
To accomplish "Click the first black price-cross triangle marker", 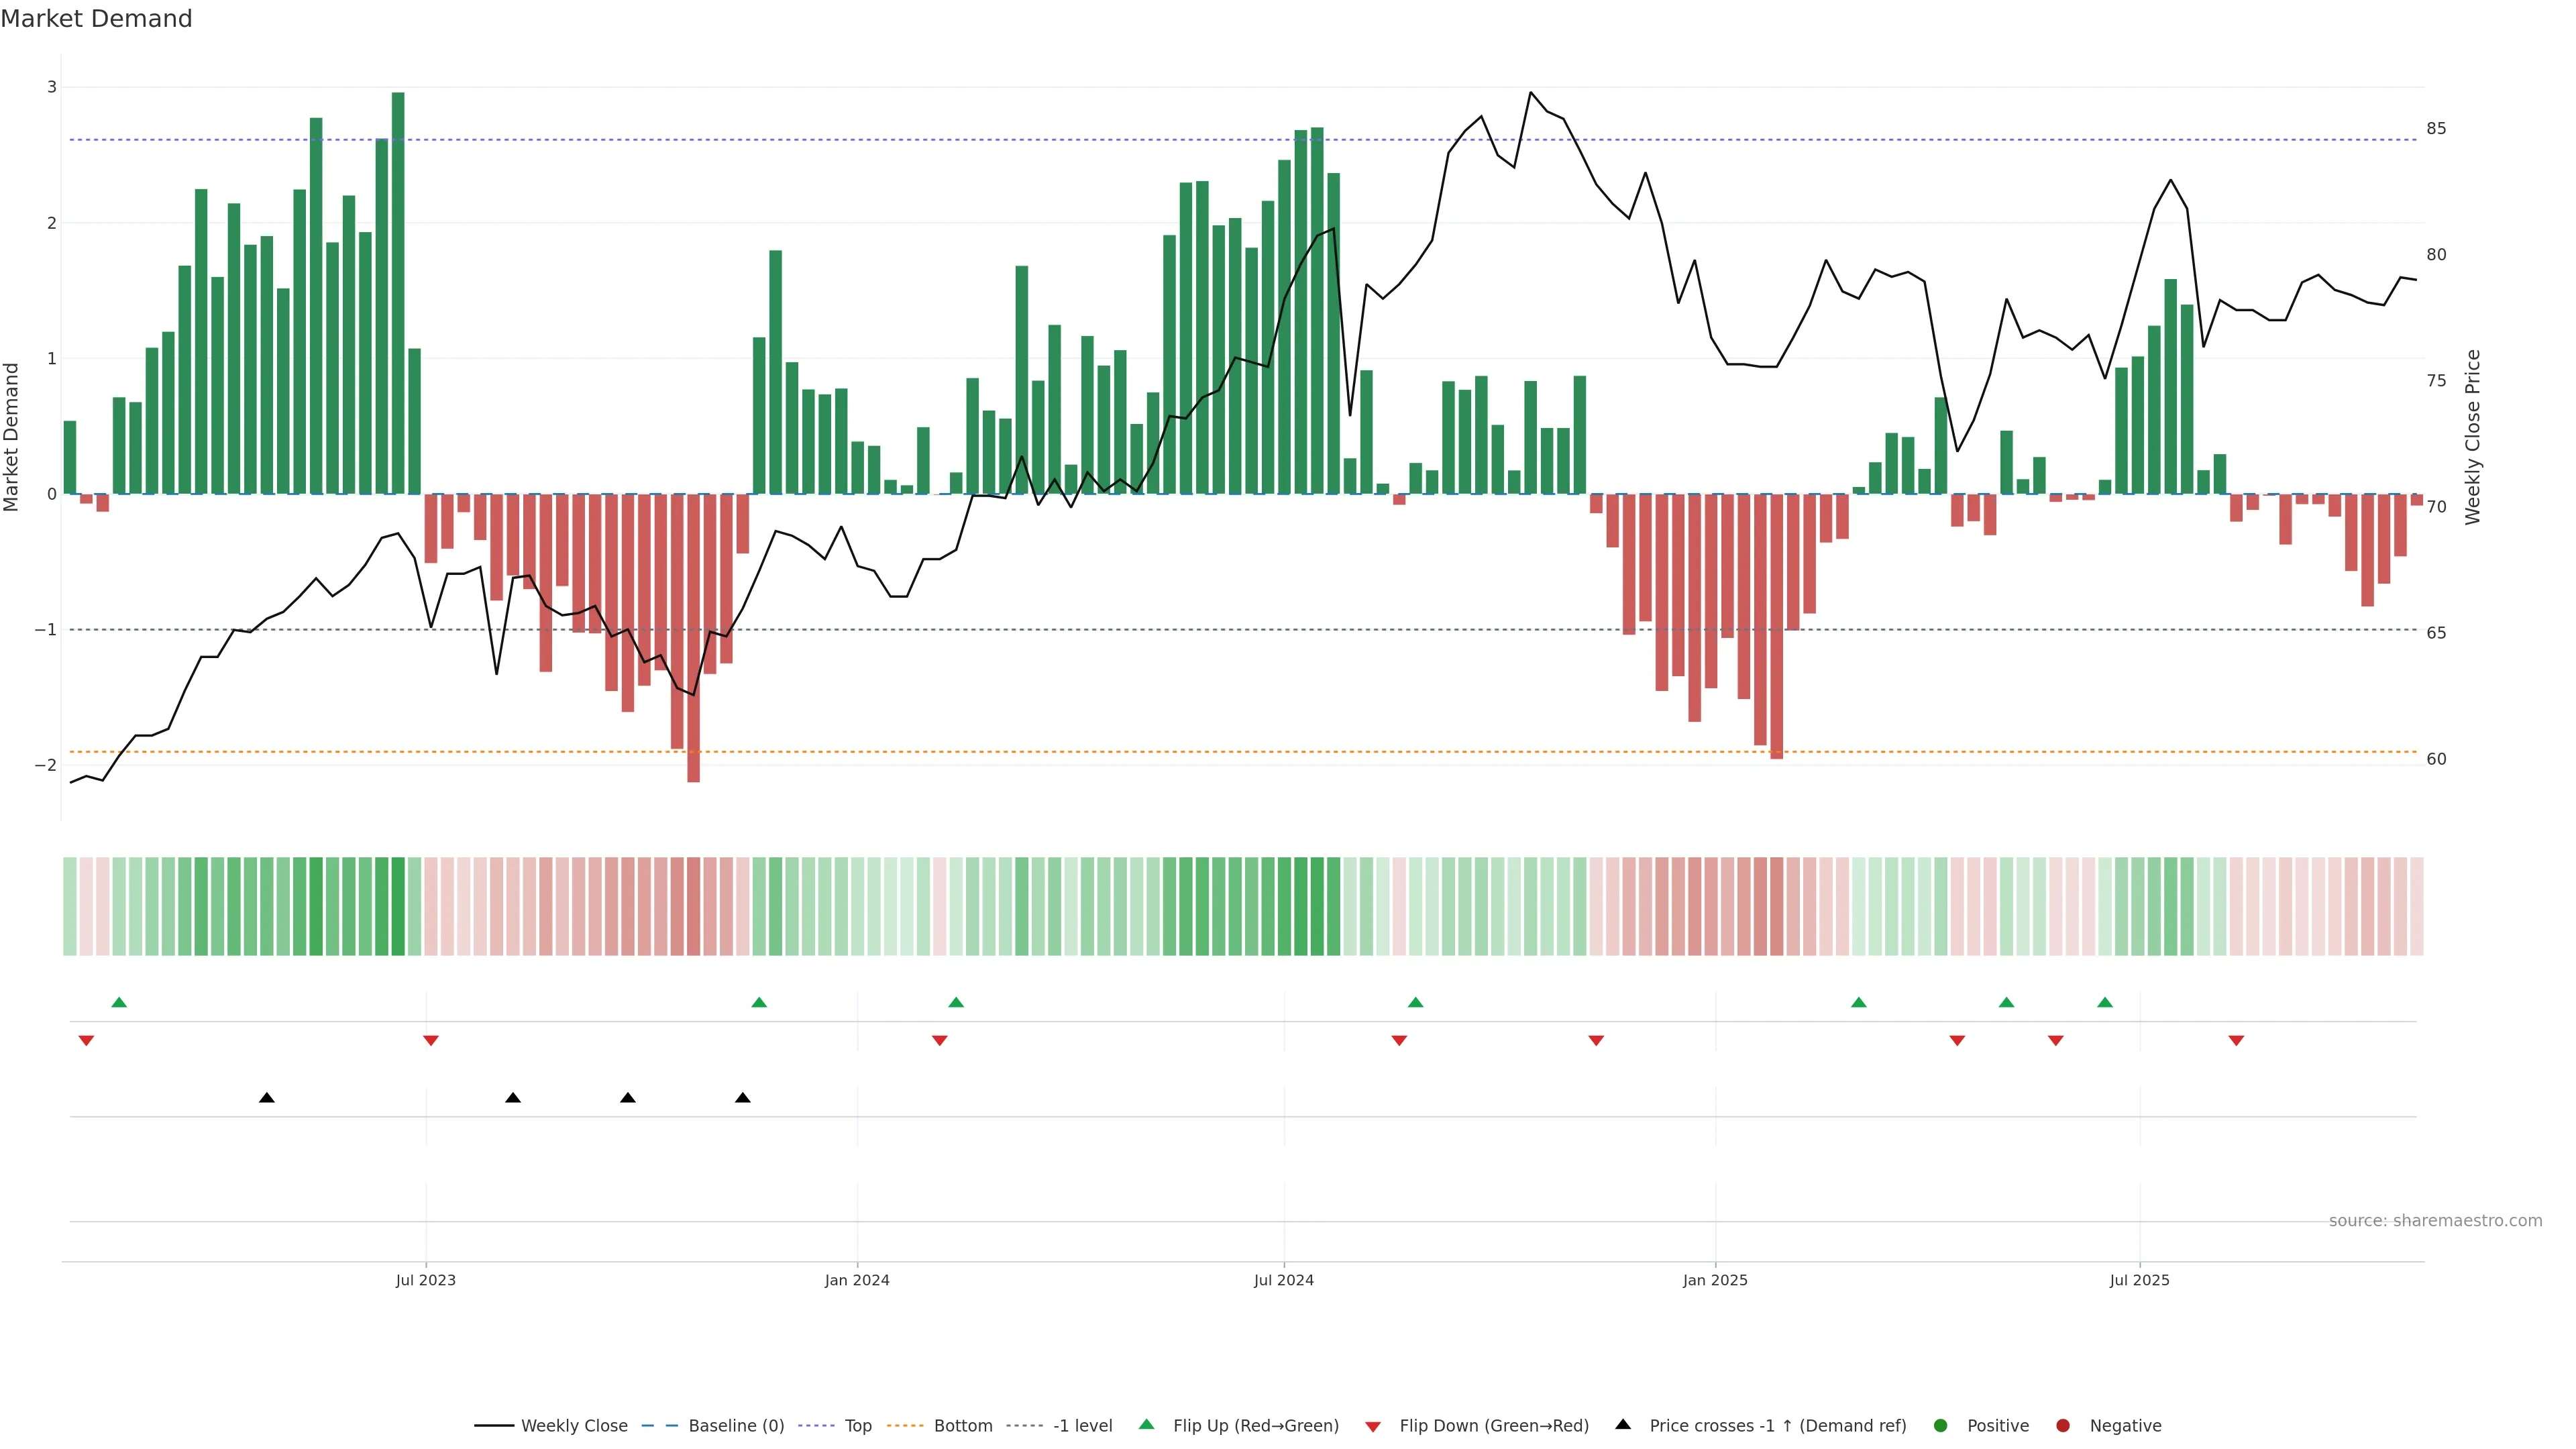I will [x=266, y=1098].
